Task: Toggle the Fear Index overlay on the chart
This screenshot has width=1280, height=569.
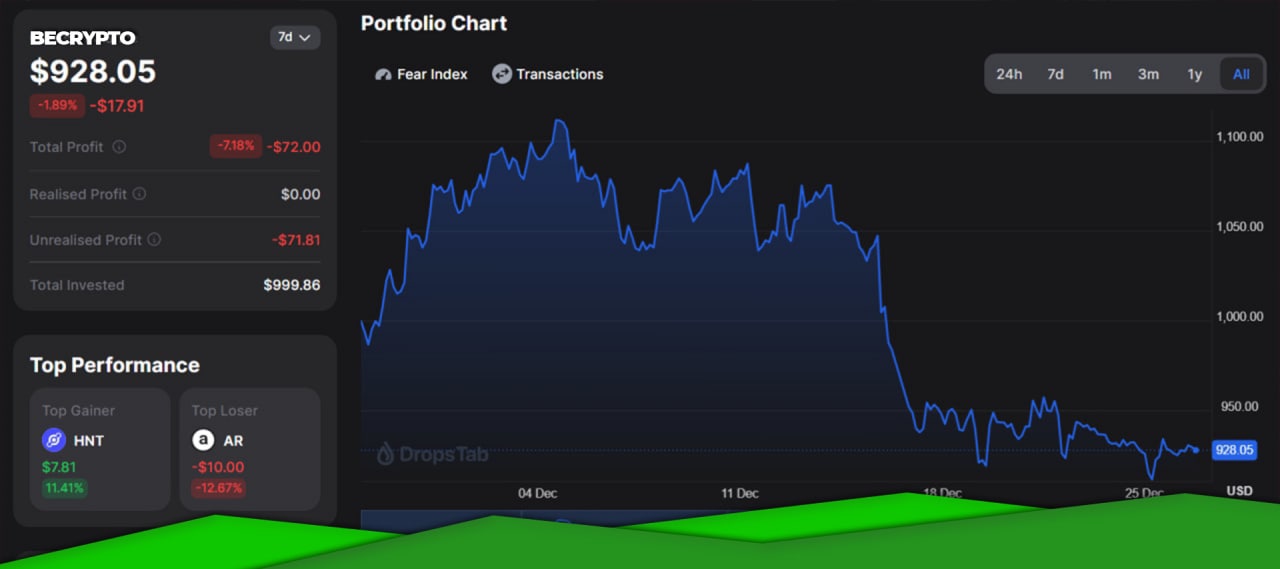Action: (x=421, y=74)
